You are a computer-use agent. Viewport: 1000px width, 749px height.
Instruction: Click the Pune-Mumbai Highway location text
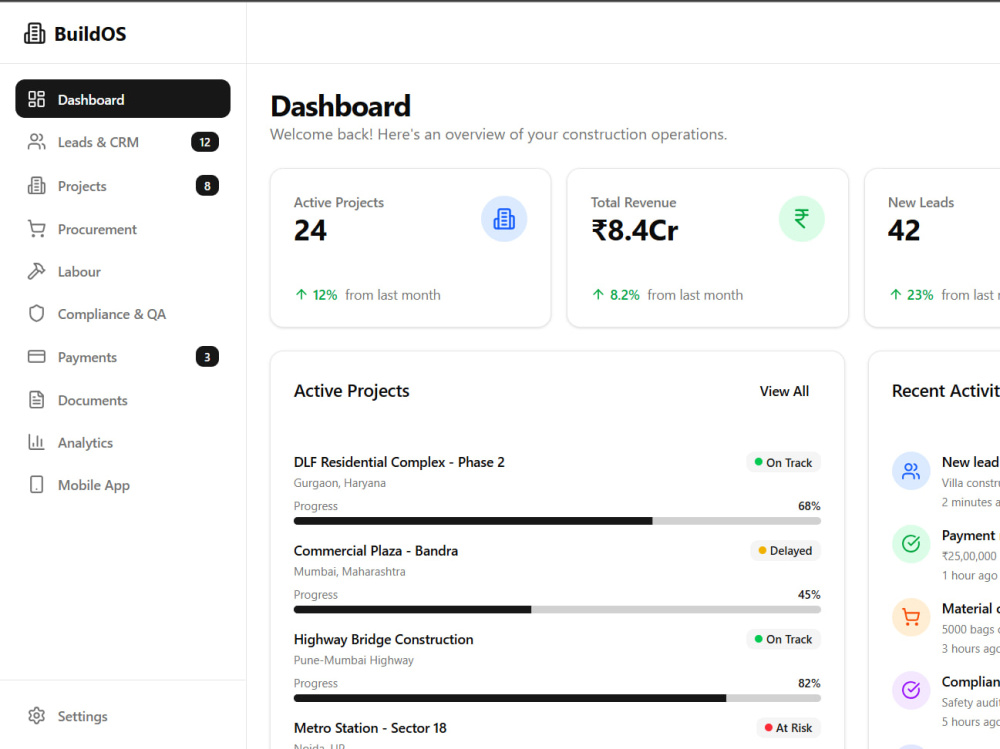(x=353, y=660)
